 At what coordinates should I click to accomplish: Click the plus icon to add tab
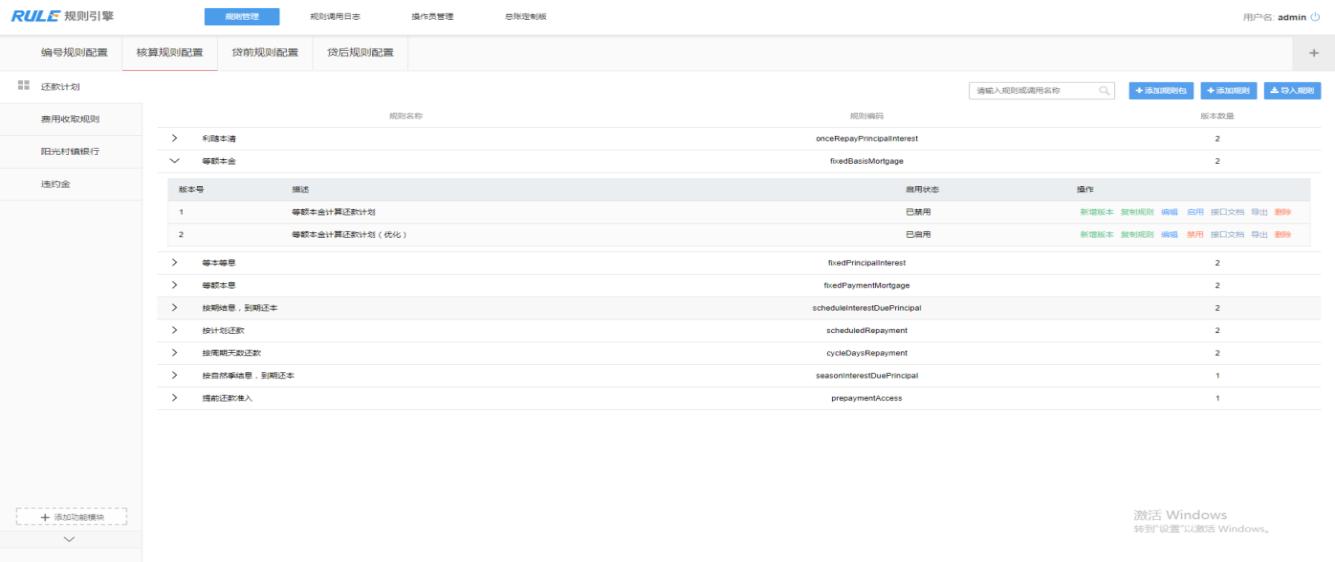point(1314,53)
